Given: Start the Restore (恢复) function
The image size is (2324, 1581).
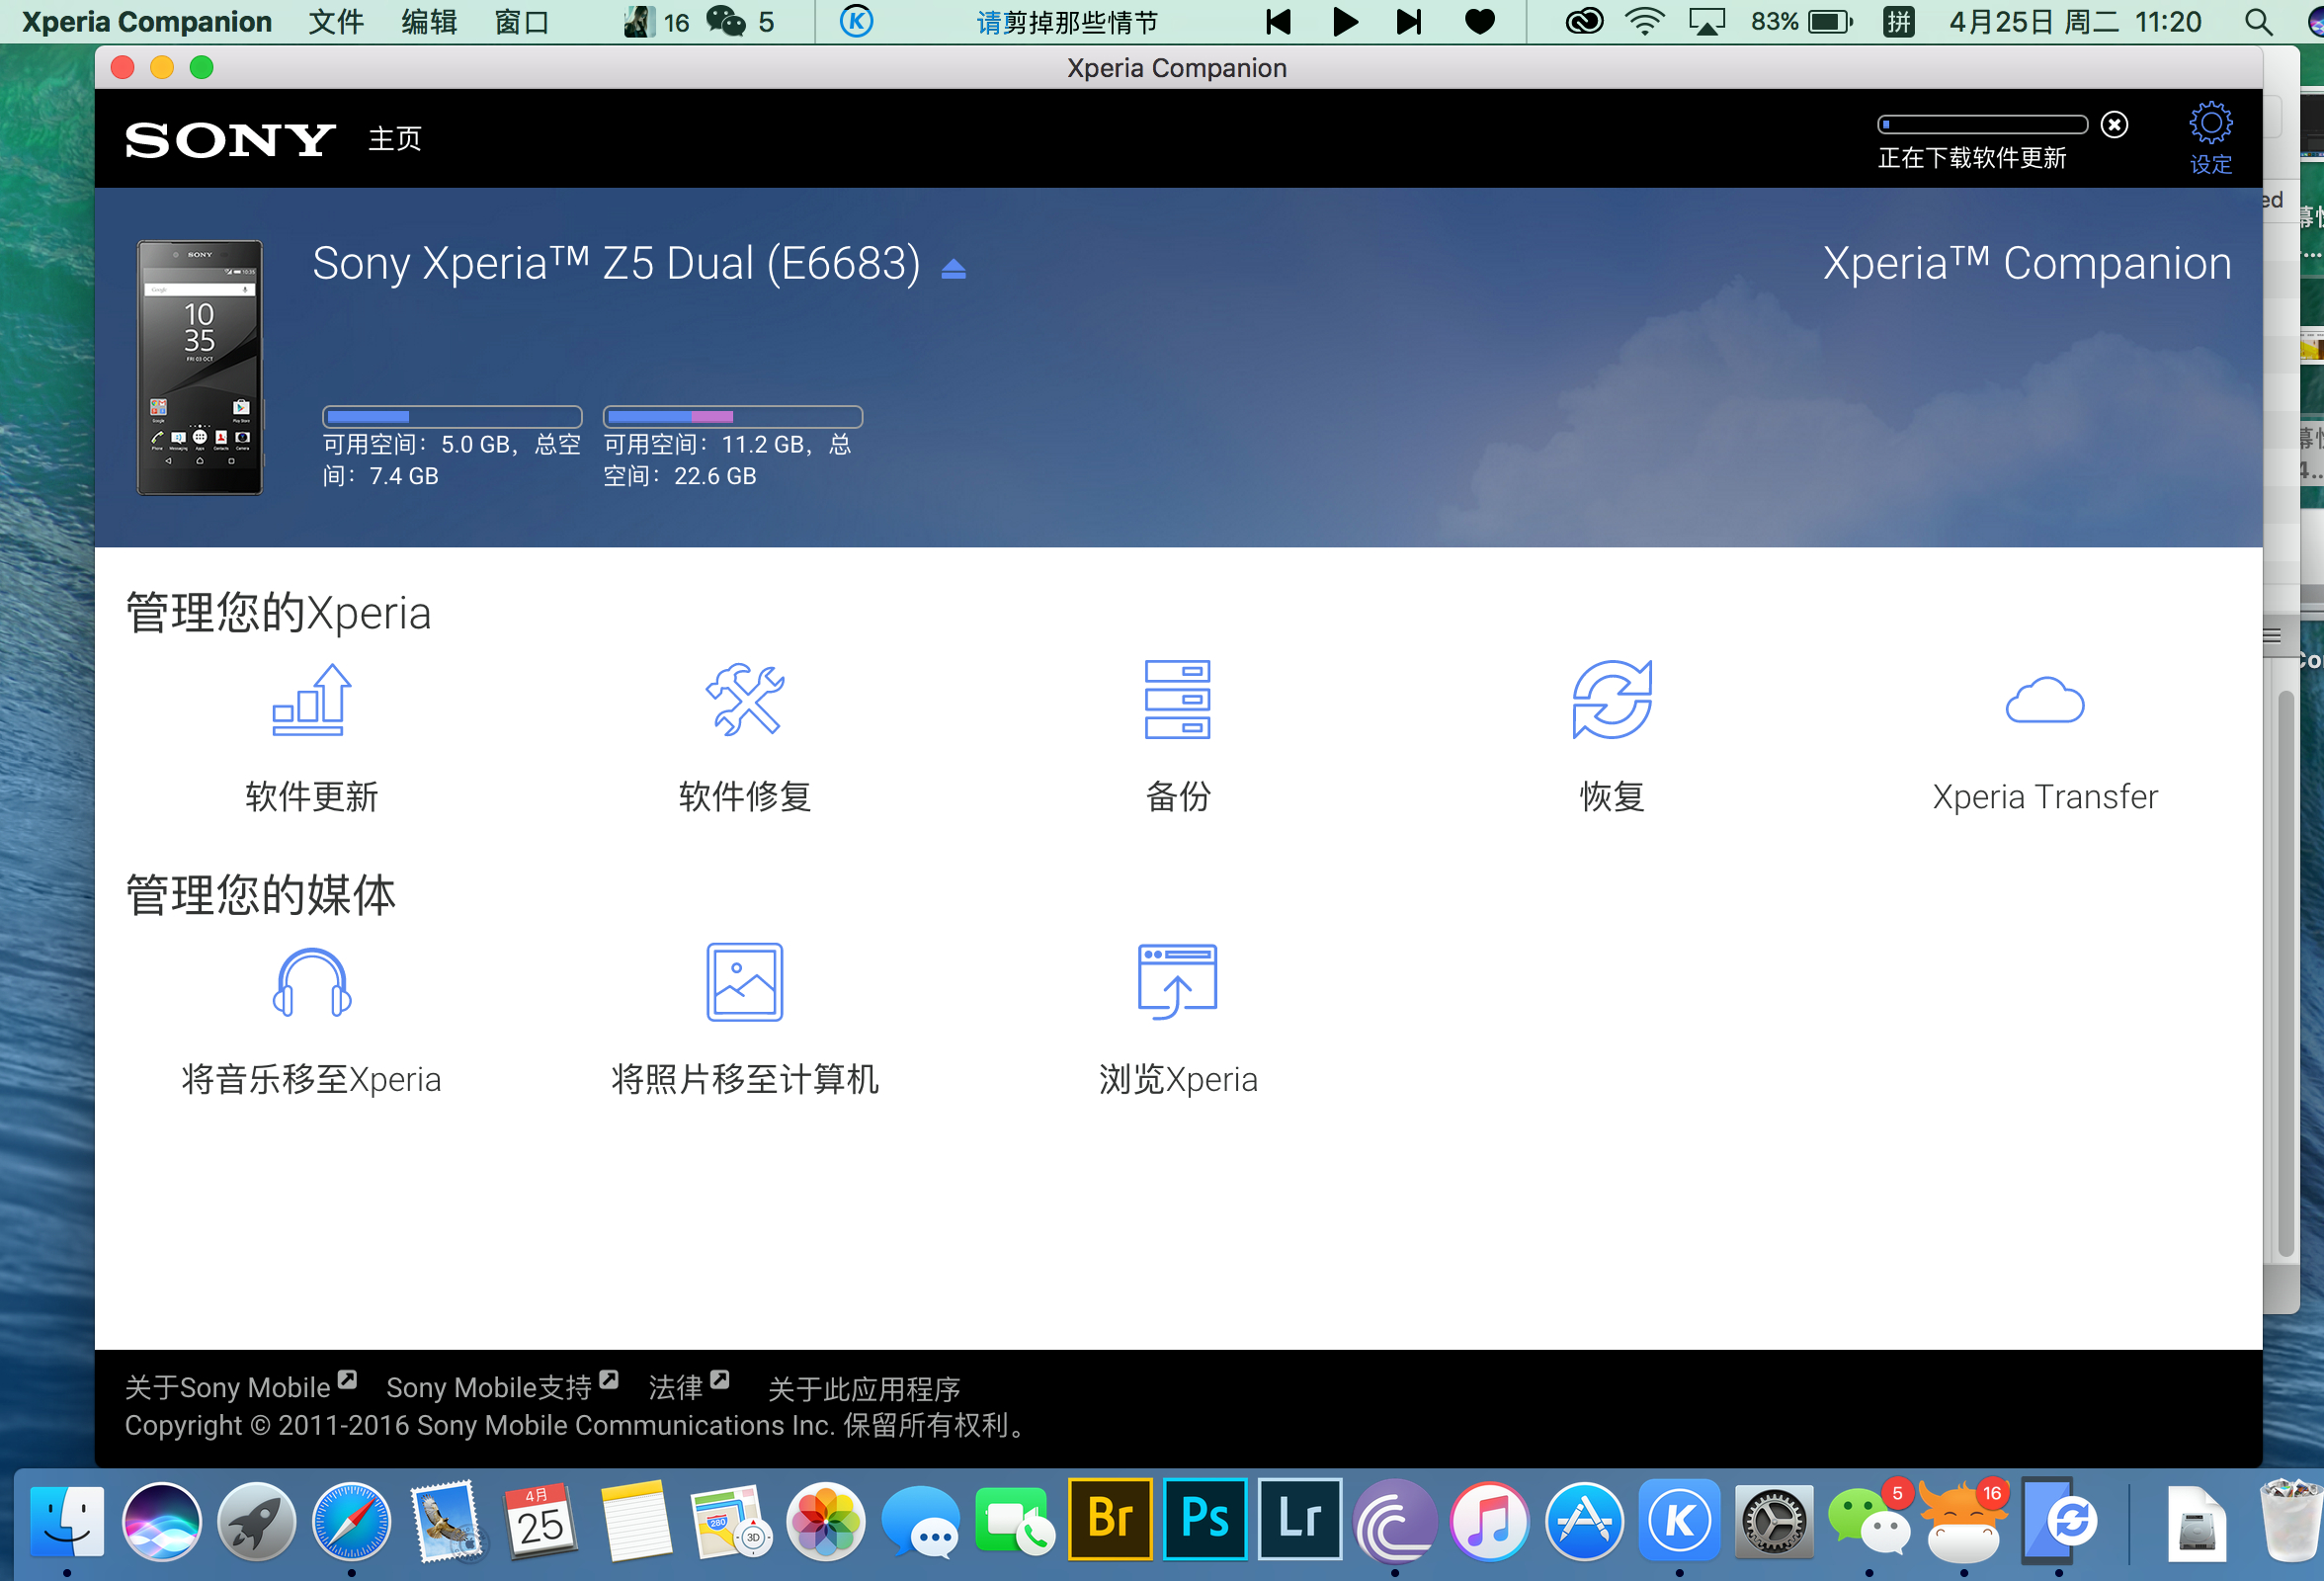Looking at the screenshot, I should (1611, 700).
